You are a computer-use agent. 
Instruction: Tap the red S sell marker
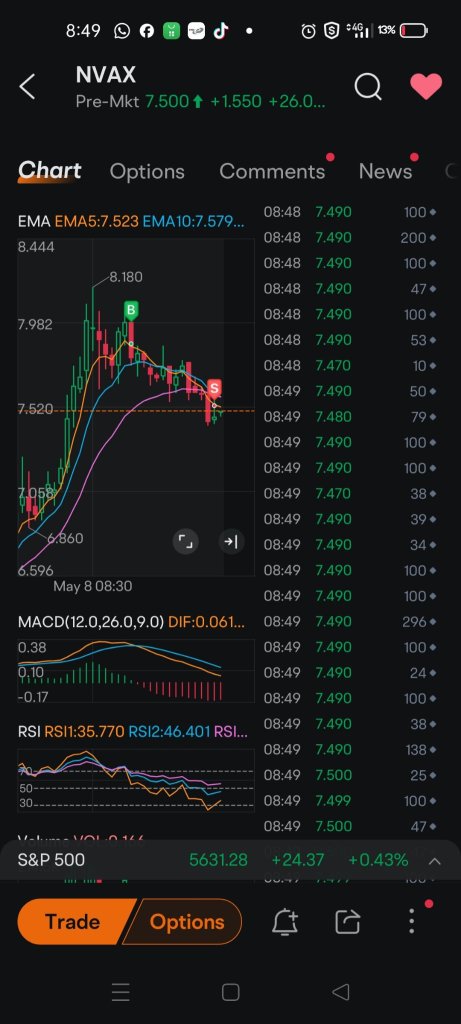tap(214, 388)
